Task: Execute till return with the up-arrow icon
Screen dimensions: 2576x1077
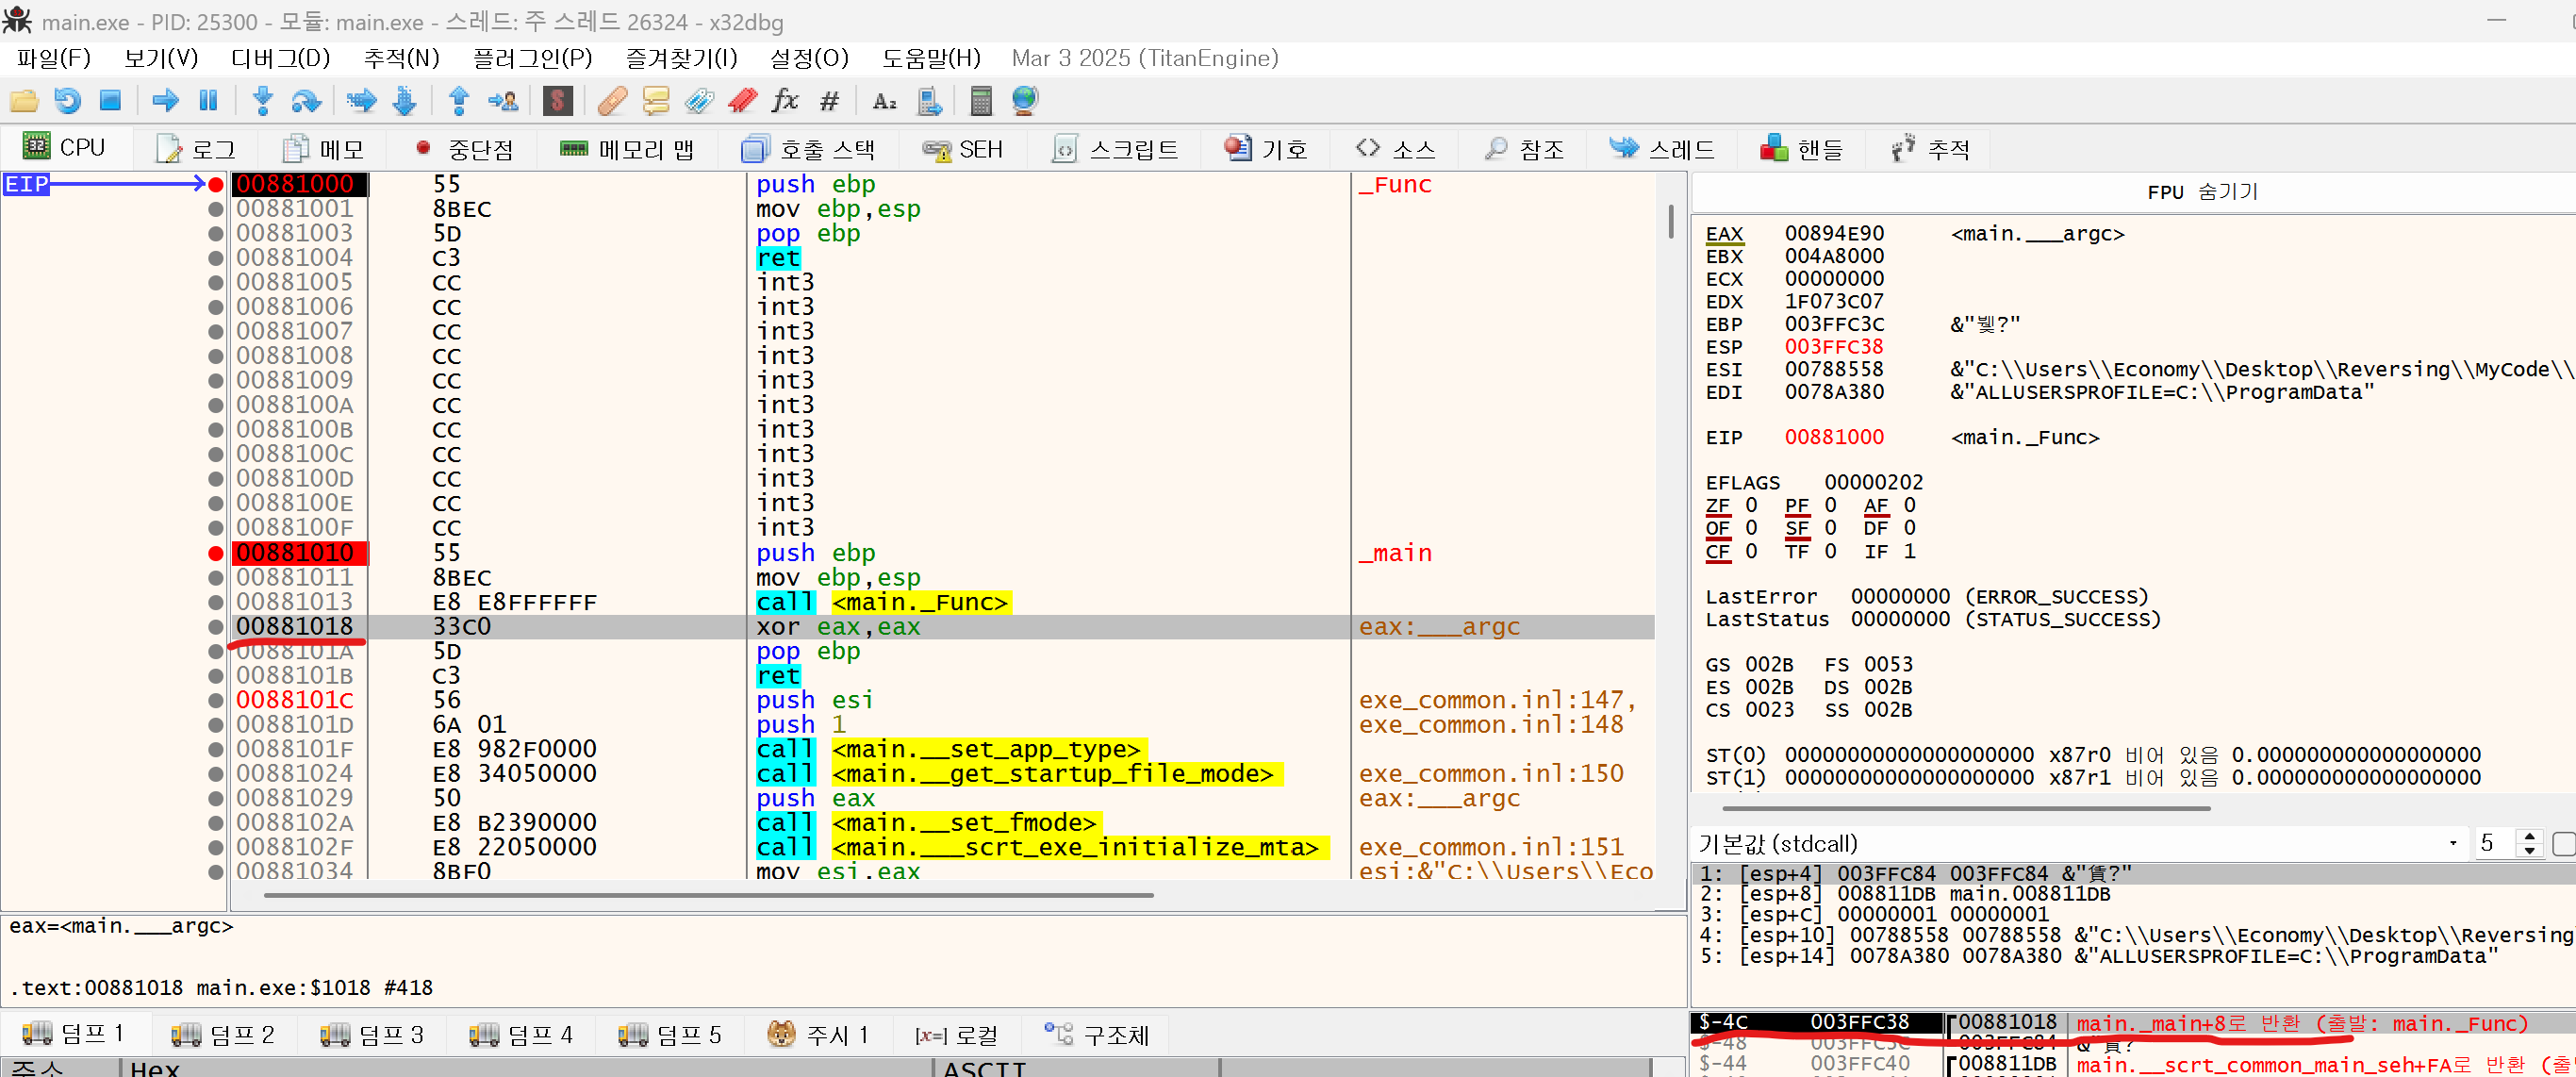Action: 459,100
